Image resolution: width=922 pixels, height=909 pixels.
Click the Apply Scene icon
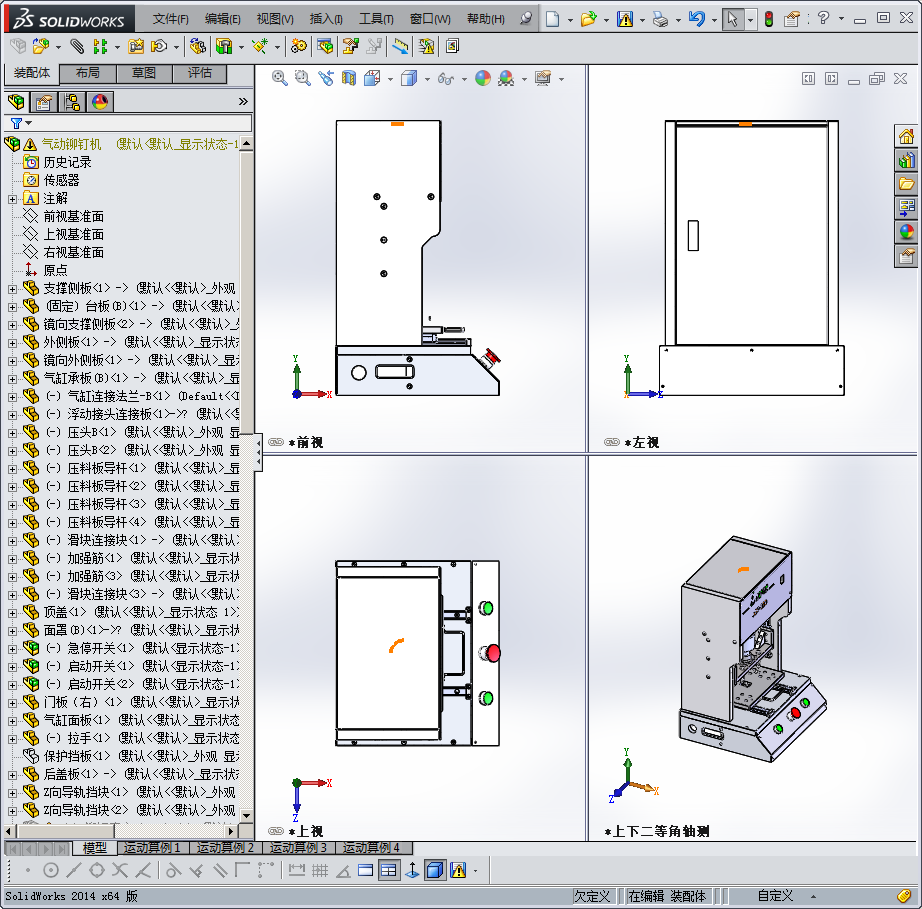click(506, 78)
